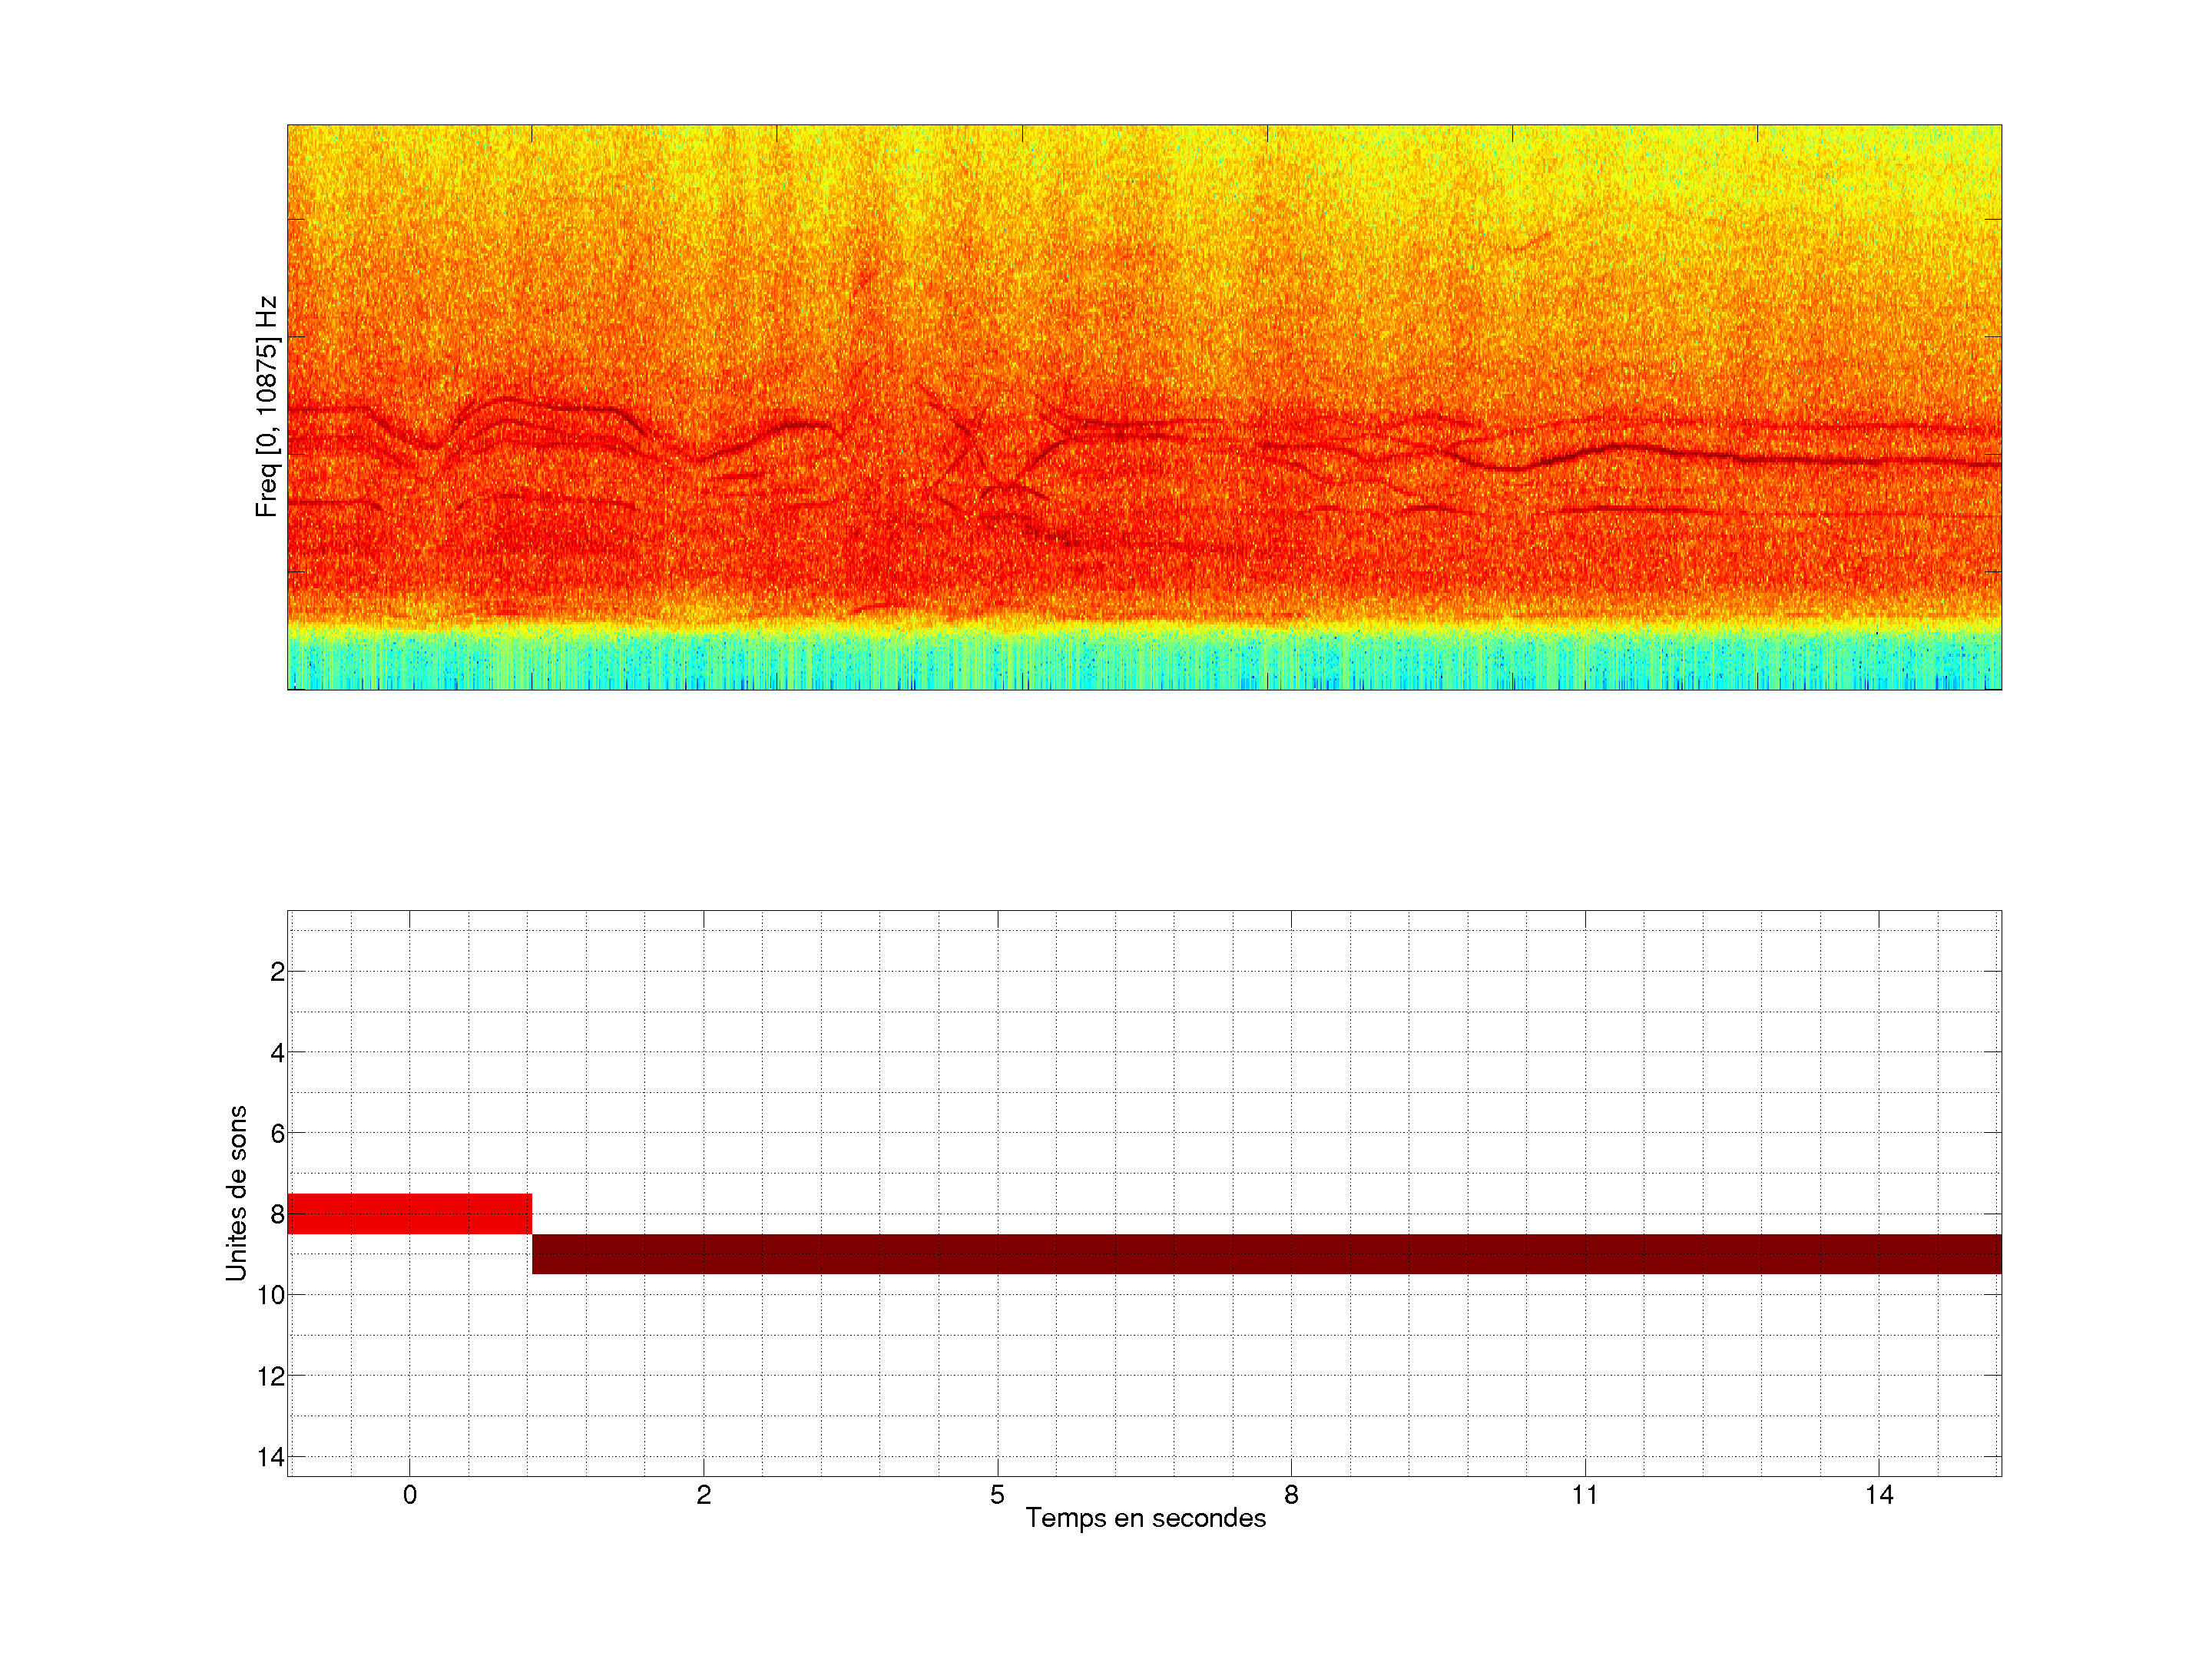The height and width of the screenshot is (1659, 2212).
Task: Click x-axis tick label 8
Action: (x=1291, y=1495)
